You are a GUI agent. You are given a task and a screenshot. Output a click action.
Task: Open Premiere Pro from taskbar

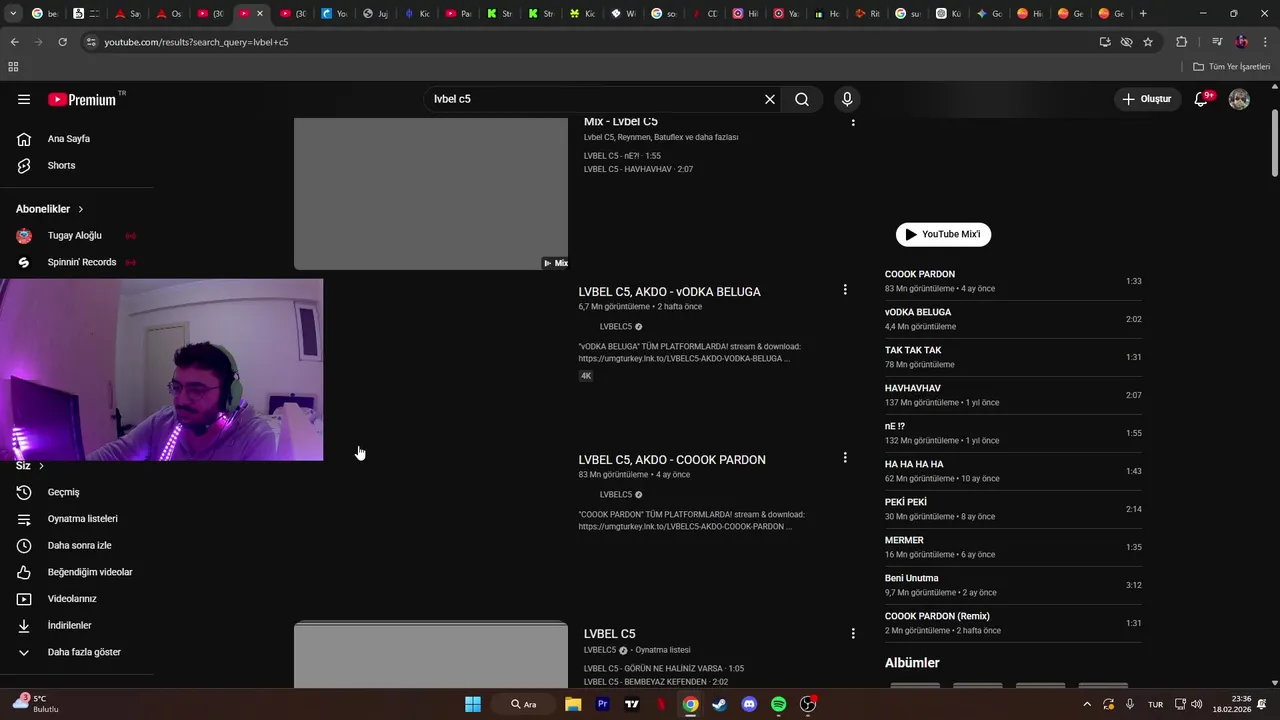603,704
